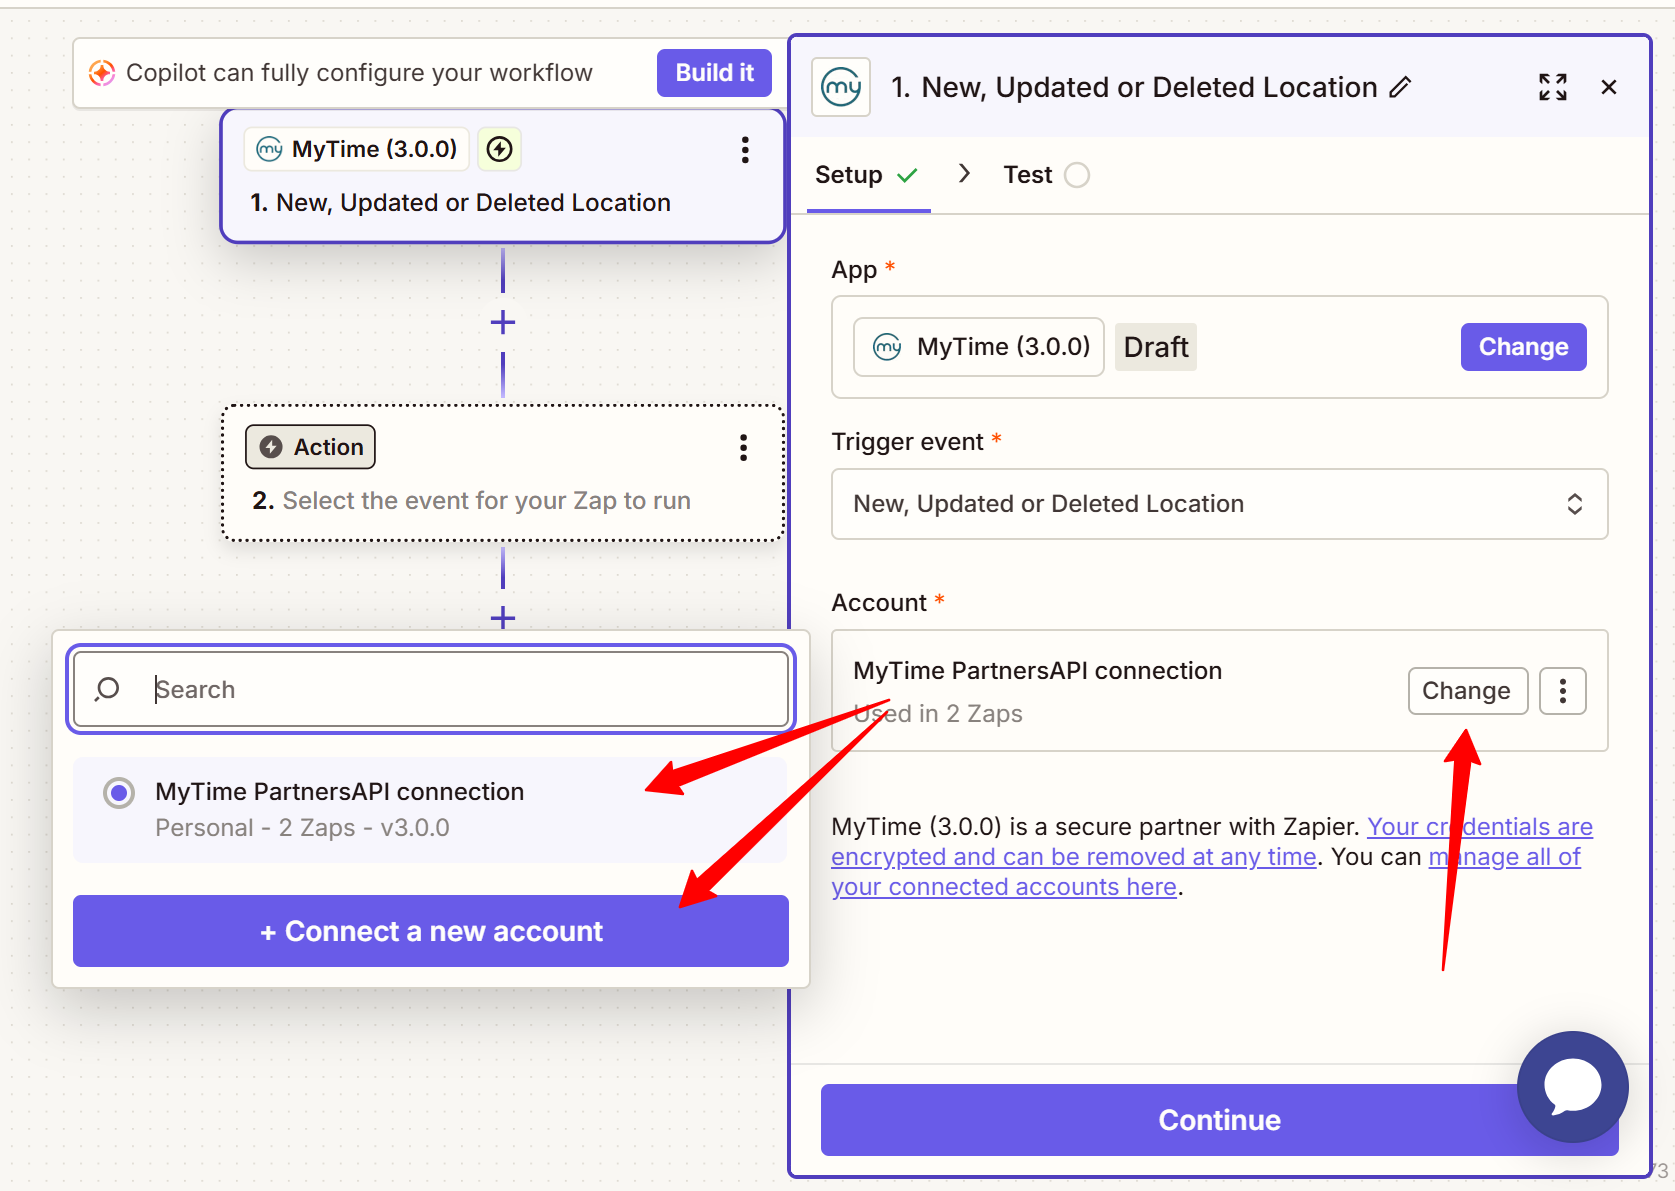
Task: Click the purple Change button for App
Action: pyautogui.click(x=1523, y=347)
